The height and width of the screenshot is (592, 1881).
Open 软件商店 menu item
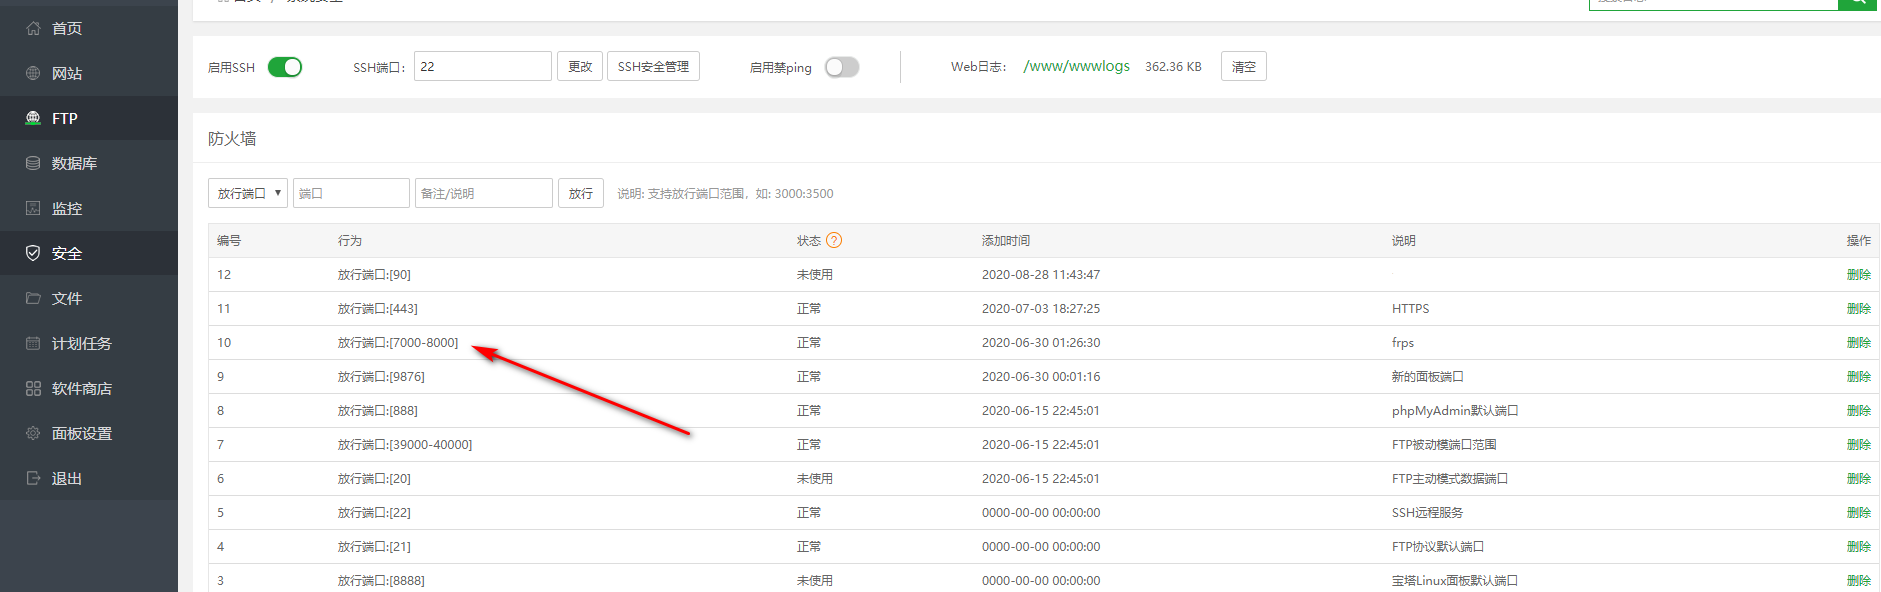82,388
